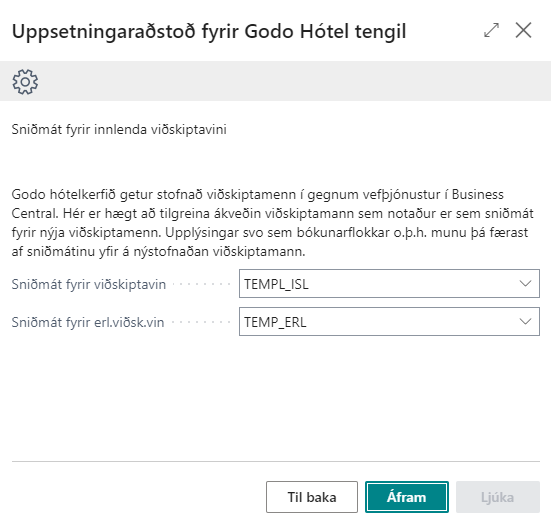Select the 'Sniðmát fyrir erl.viðsk.vin' field label

(88, 322)
